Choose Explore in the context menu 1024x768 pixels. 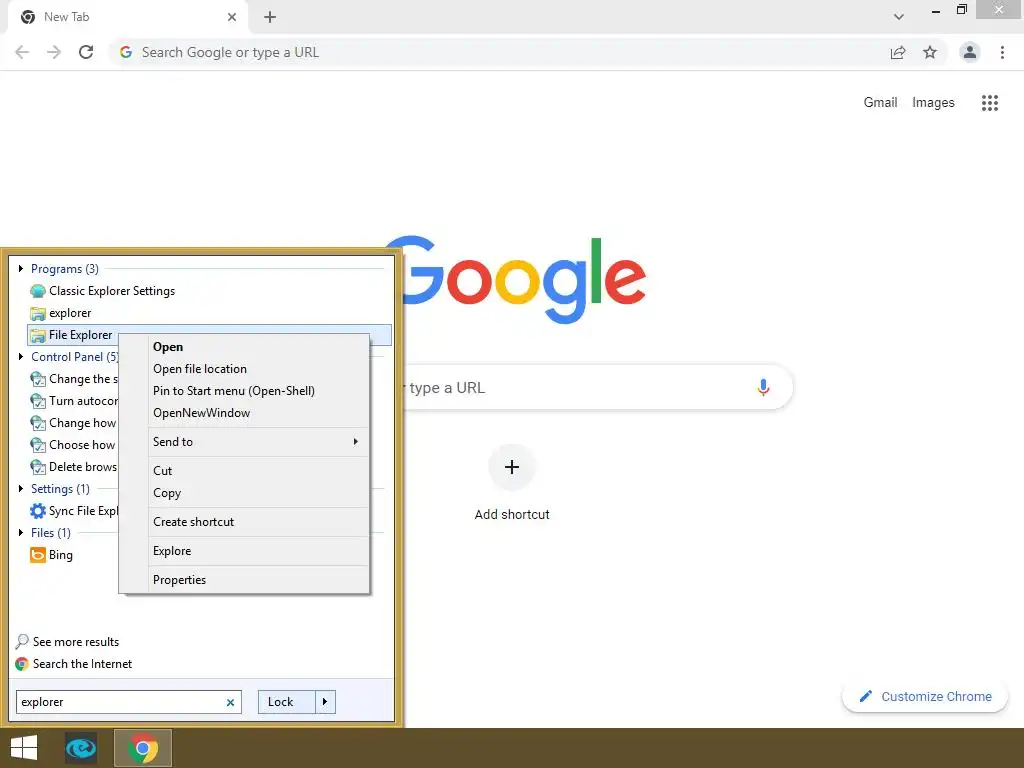246,551
